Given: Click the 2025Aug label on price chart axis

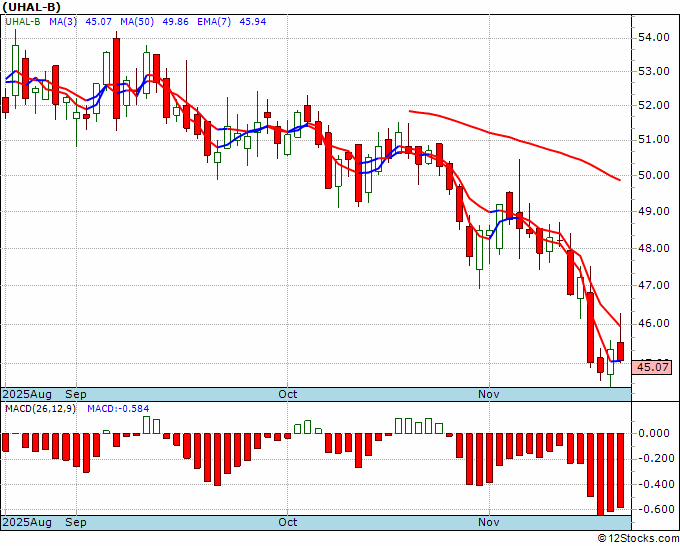Looking at the screenshot, I should coord(27,394).
